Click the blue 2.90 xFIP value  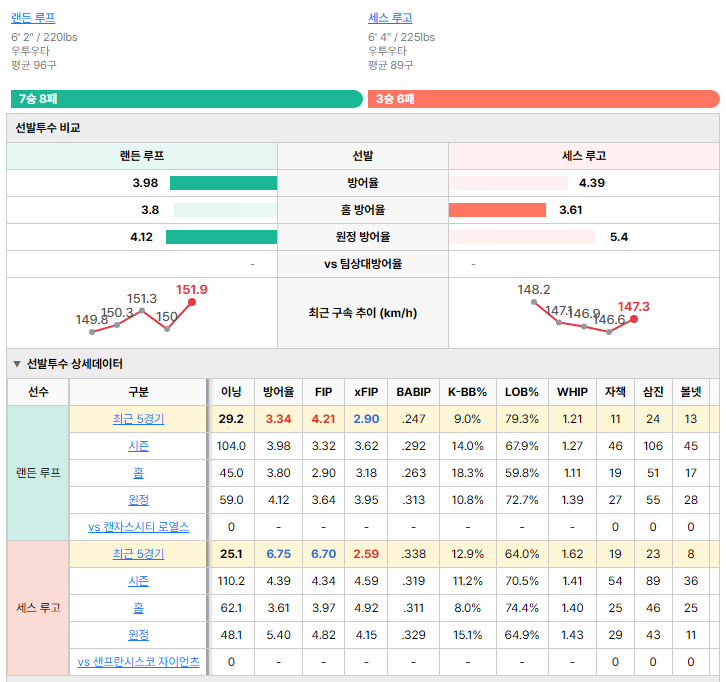366,419
